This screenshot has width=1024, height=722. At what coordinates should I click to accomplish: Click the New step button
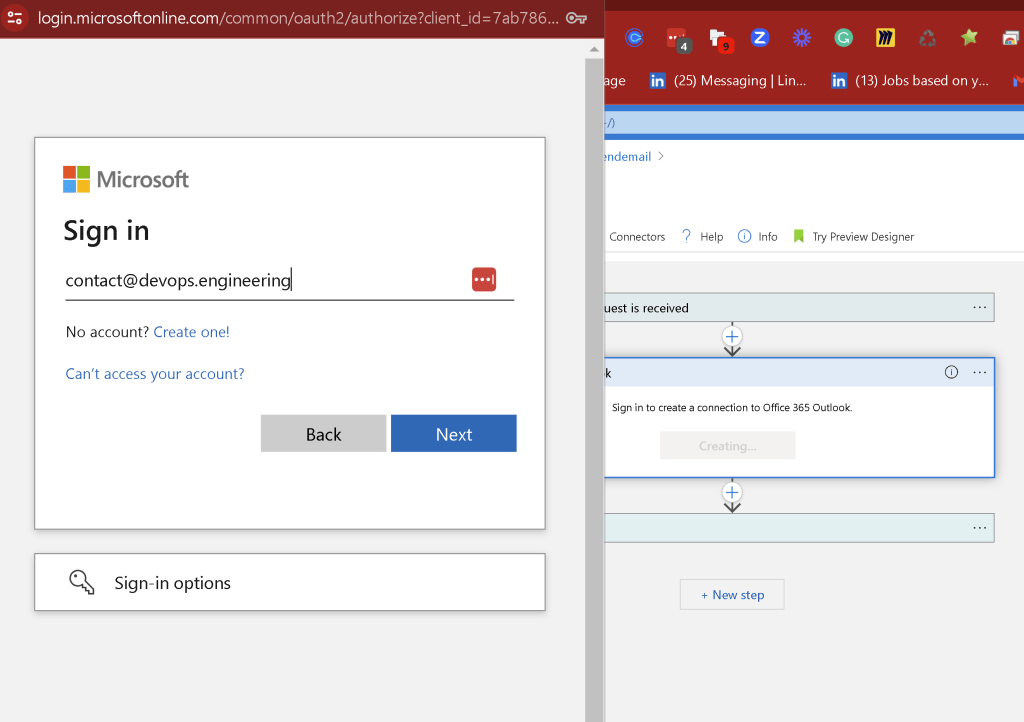(732, 595)
